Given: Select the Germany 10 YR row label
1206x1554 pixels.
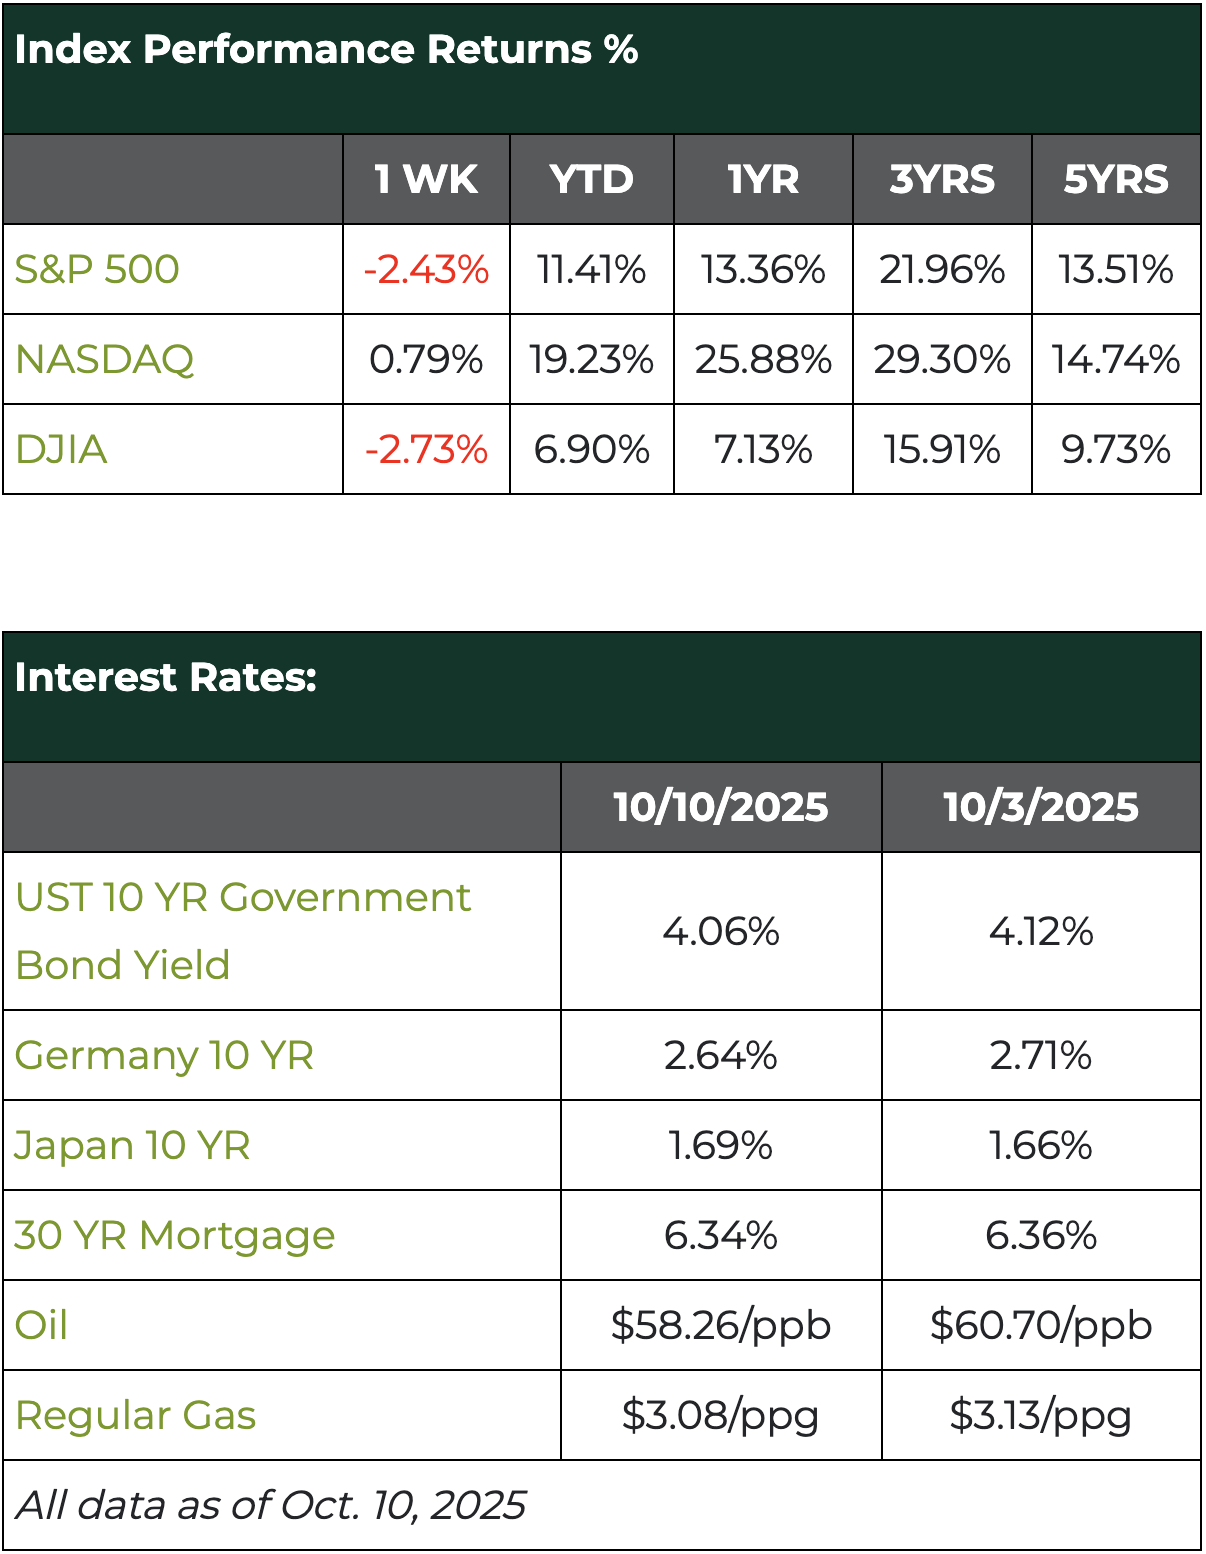Looking at the screenshot, I should click(164, 1055).
